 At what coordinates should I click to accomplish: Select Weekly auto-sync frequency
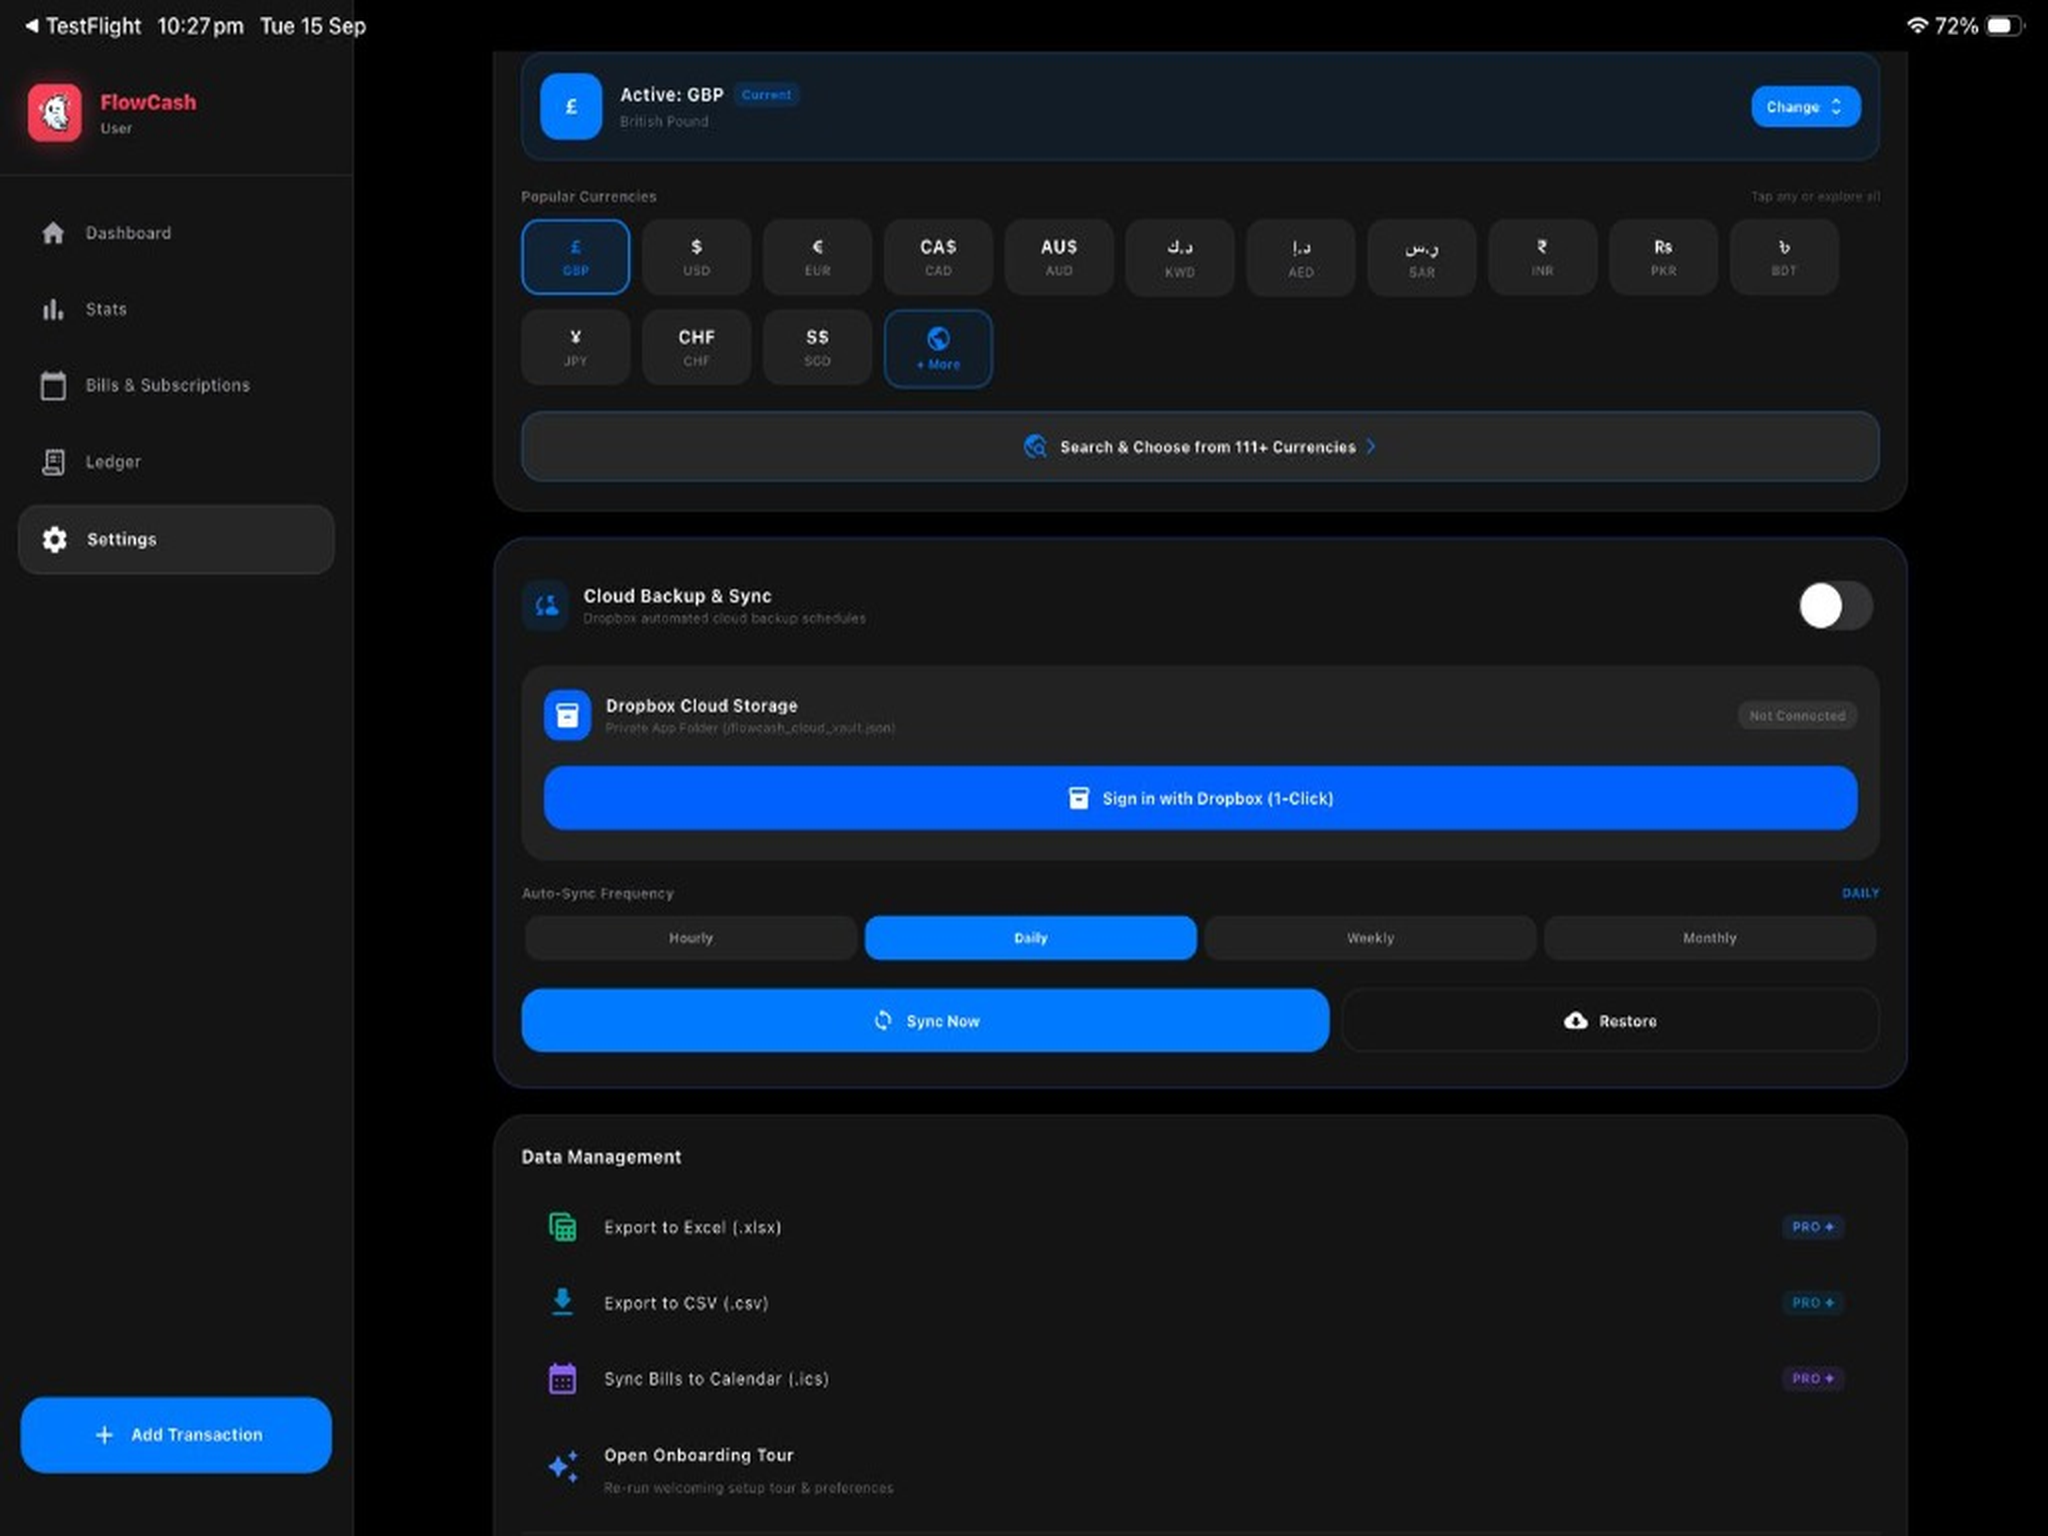pyautogui.click(x=1370, y=938)
